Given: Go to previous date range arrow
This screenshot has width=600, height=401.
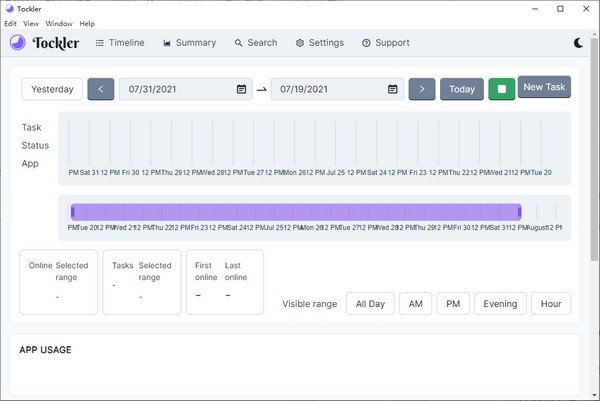Looking at the screenshot, I should coord(101,89).
